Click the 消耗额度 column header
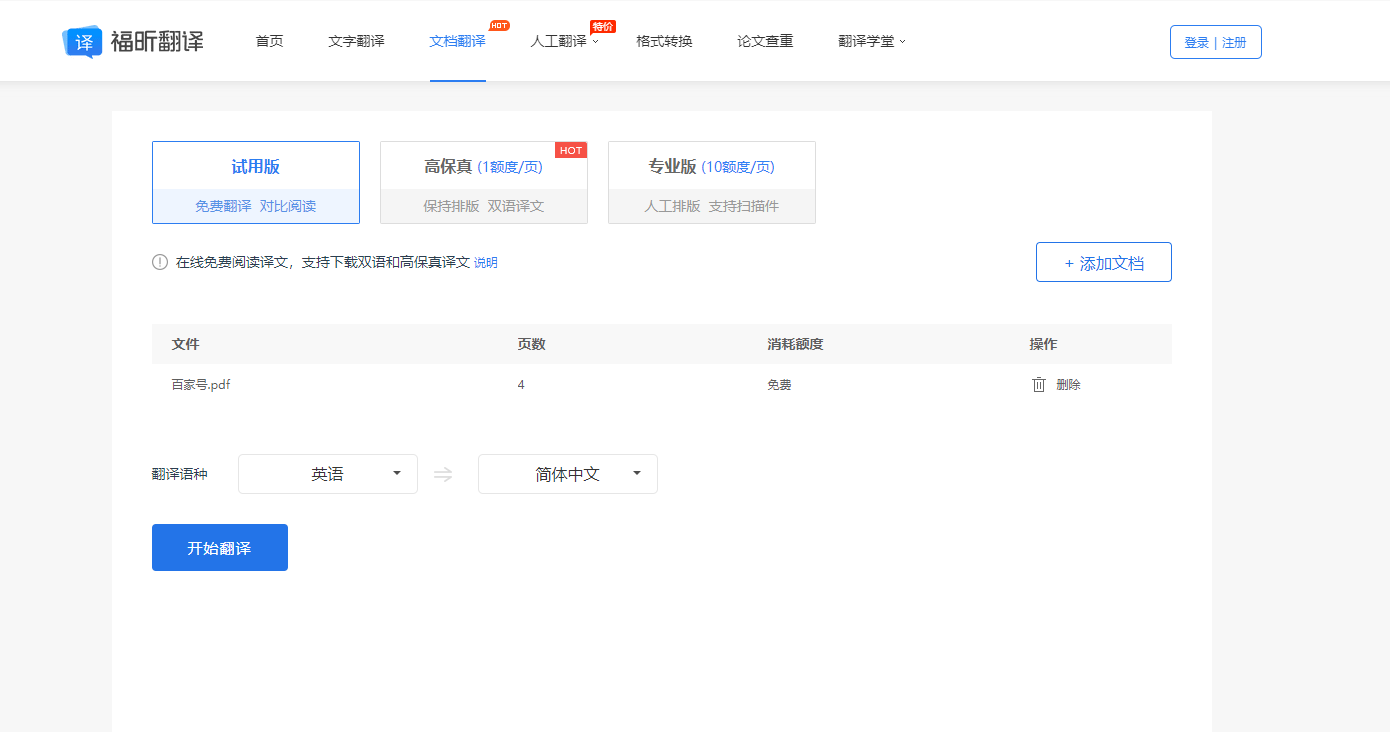This screenshot has height=732, width=1390. coord(795,344)
